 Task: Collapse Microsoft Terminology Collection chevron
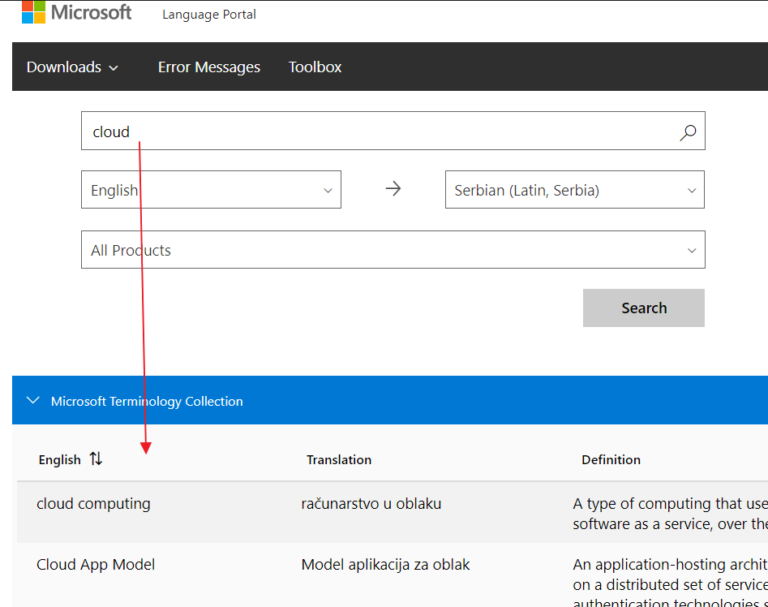(33, 401)
